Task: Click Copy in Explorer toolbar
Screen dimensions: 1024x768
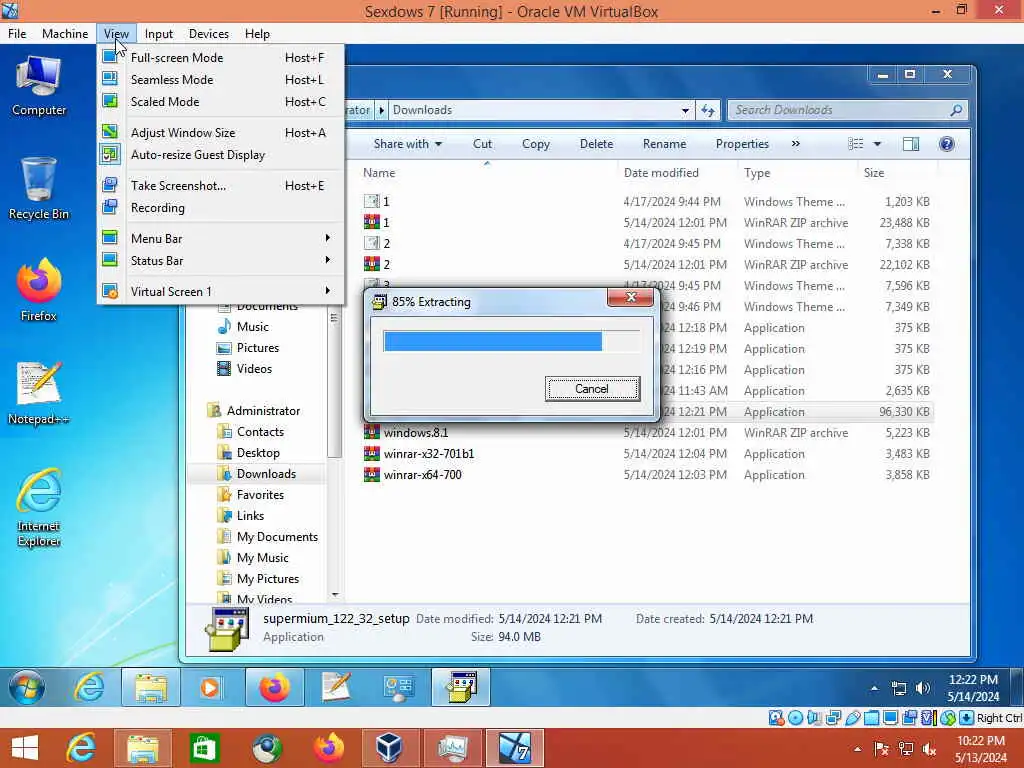Action: (x=536, y=144)
